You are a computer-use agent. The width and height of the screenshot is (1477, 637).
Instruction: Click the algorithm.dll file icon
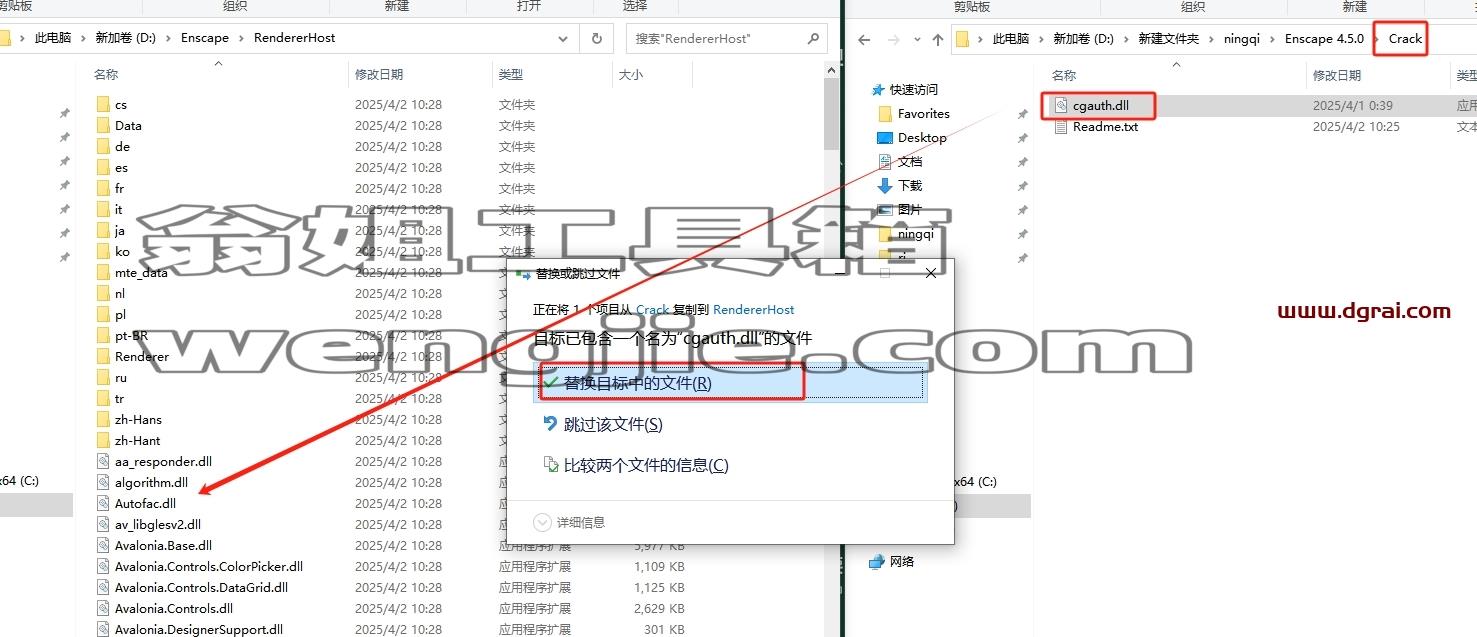(x=103, y=482)
